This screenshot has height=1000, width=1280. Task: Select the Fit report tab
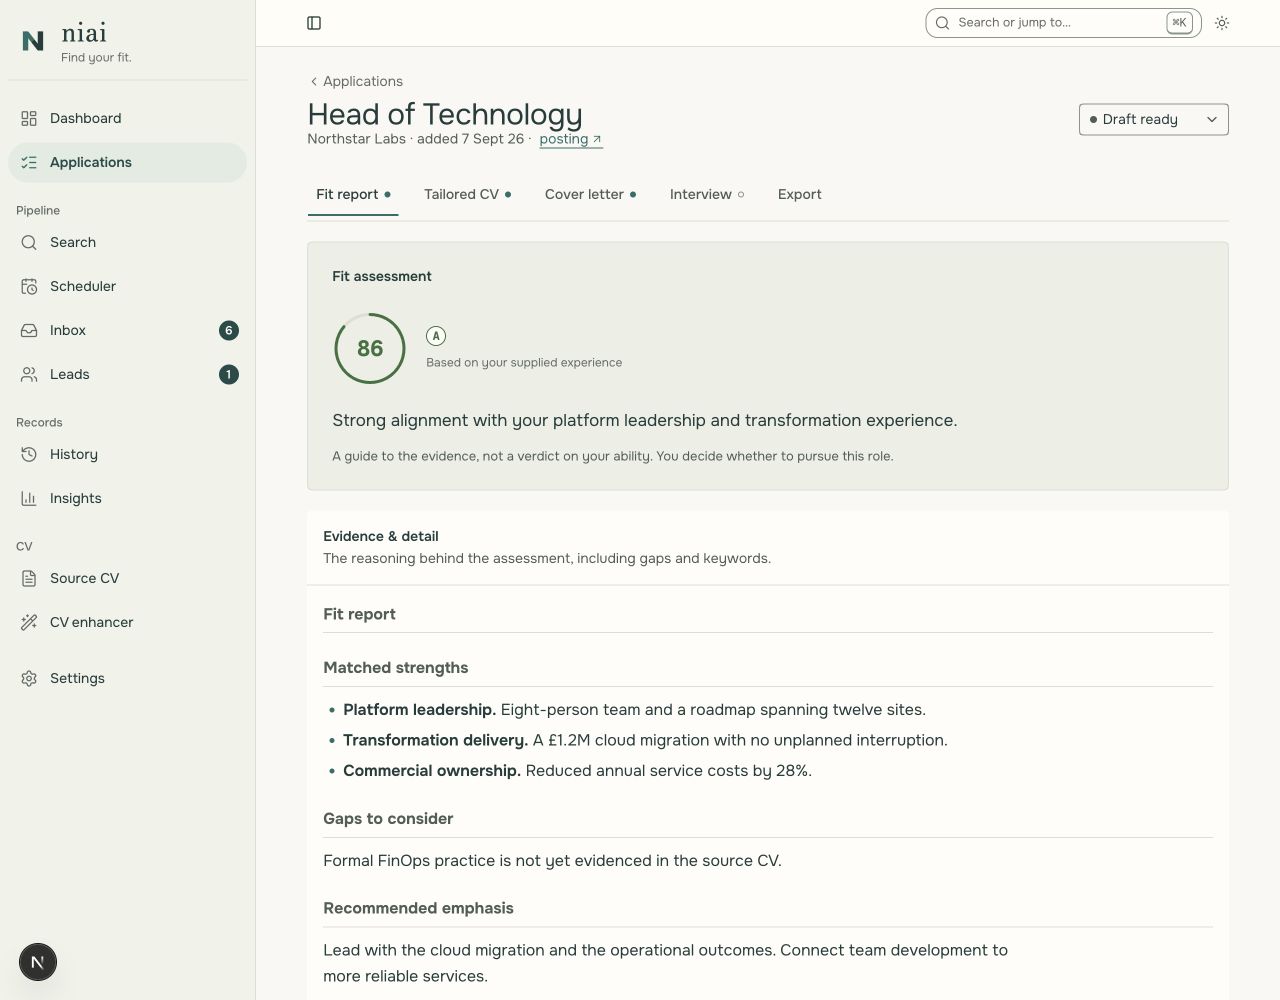(353, 194)
